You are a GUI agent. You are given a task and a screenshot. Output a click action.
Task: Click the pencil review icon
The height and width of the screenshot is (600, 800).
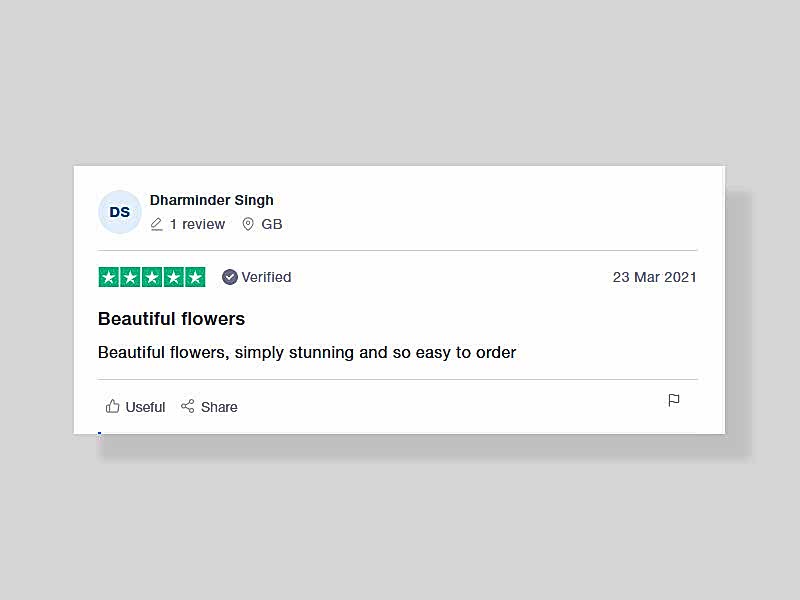(157, 224)
